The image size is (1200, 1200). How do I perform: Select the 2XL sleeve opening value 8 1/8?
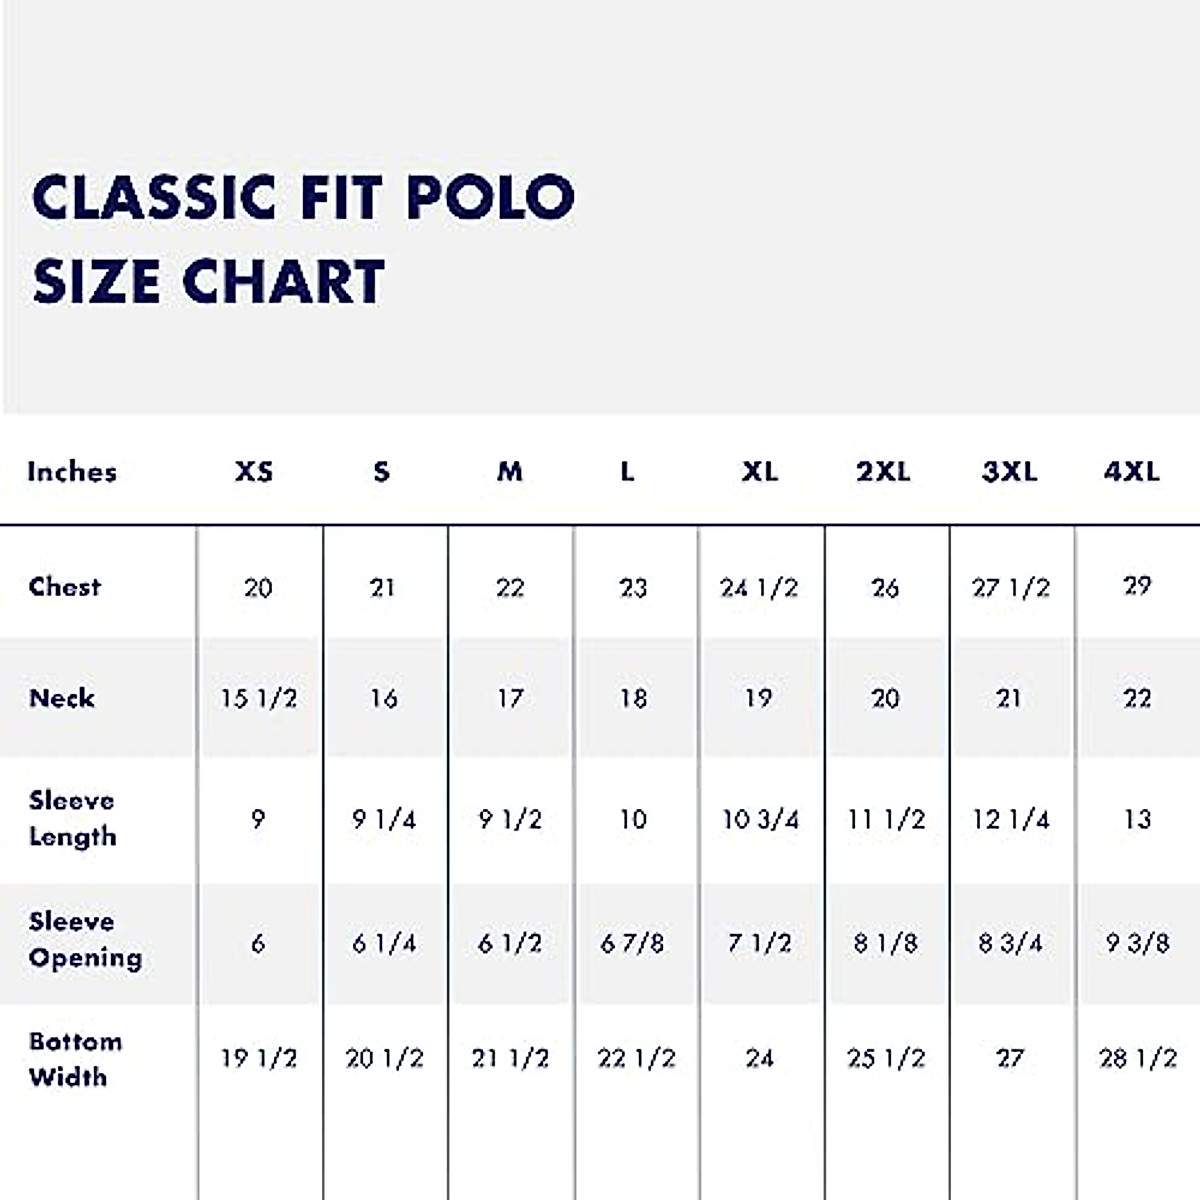(886, 943)
